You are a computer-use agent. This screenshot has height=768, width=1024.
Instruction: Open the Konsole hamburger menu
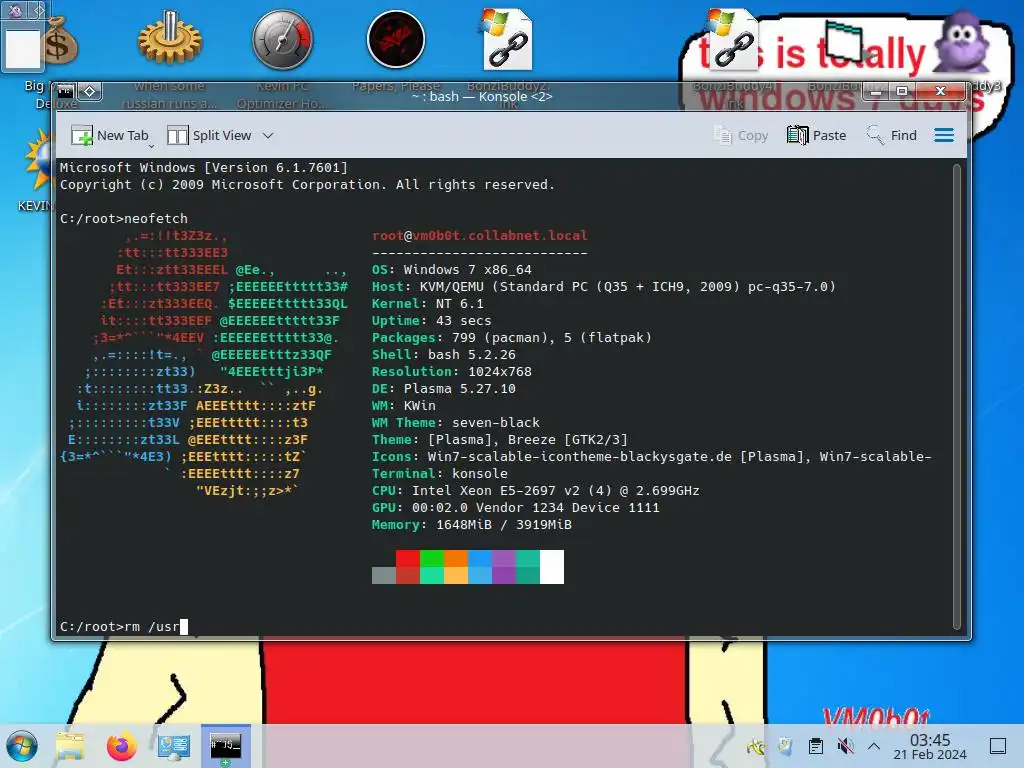tap(944, 135)
